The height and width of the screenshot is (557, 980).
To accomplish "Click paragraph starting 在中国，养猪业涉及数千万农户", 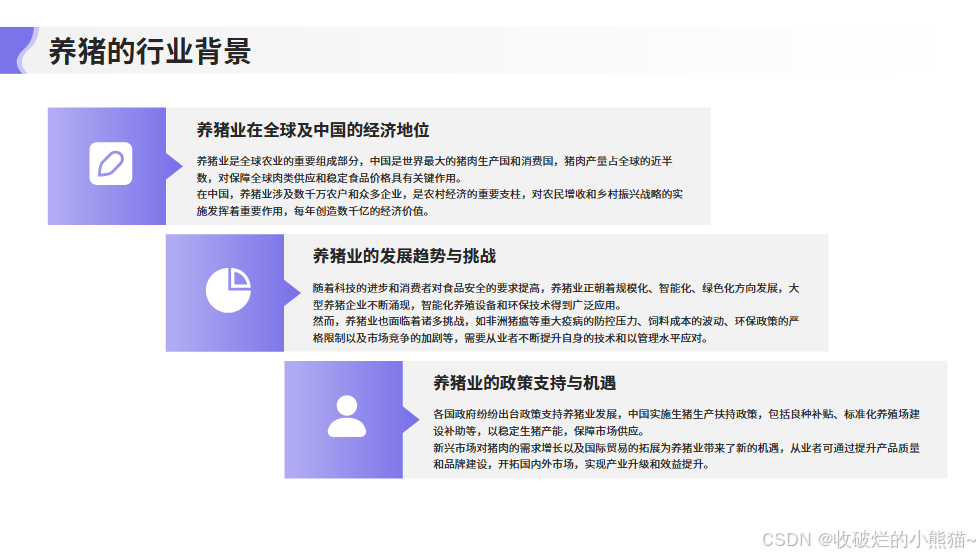I will coord(439,203).
